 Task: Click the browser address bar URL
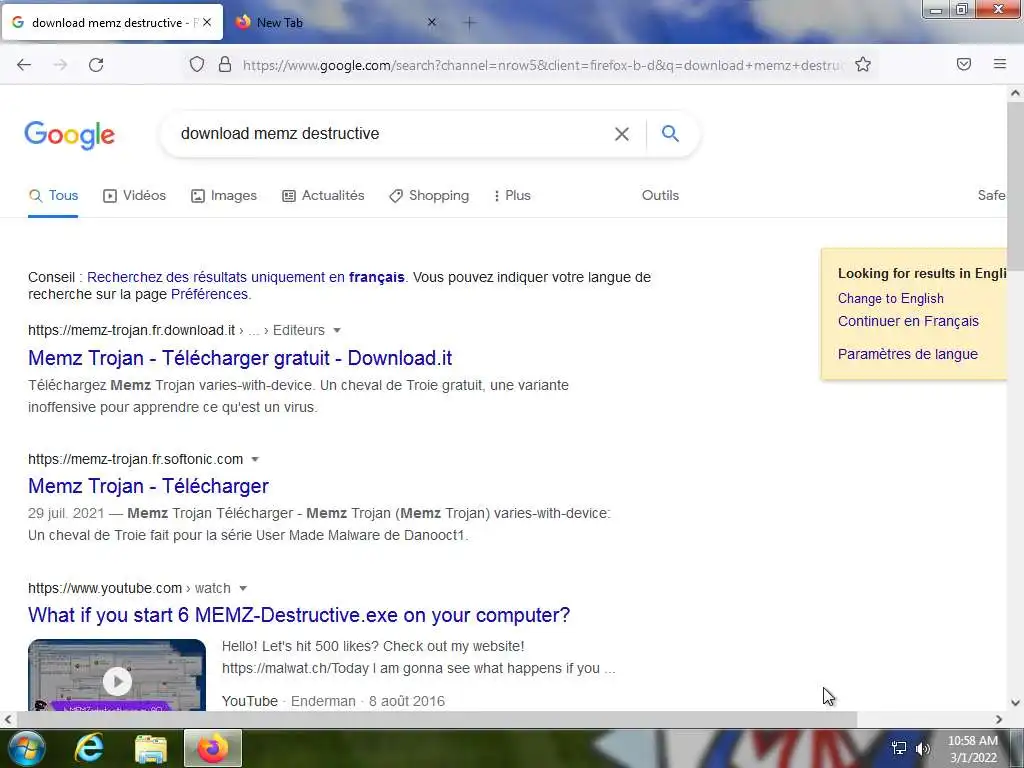pos(542,65)
